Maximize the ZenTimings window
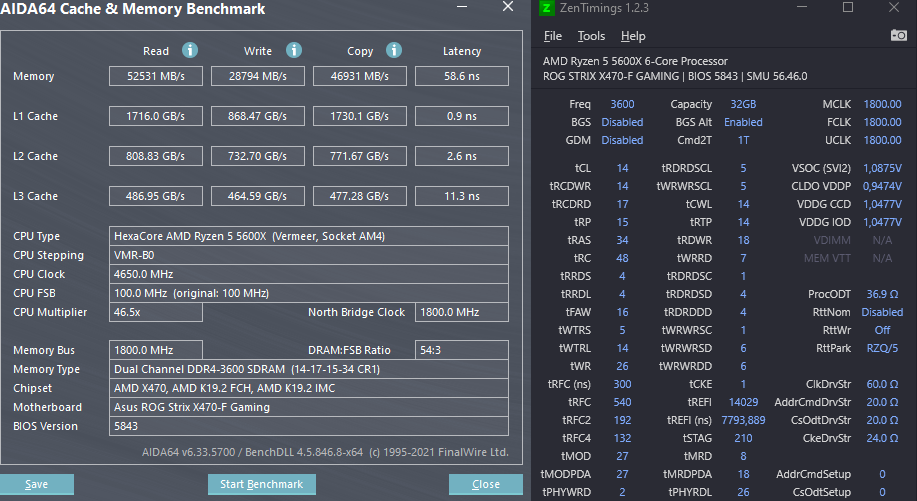Viewport: 917px width, 501px height. 847,8
